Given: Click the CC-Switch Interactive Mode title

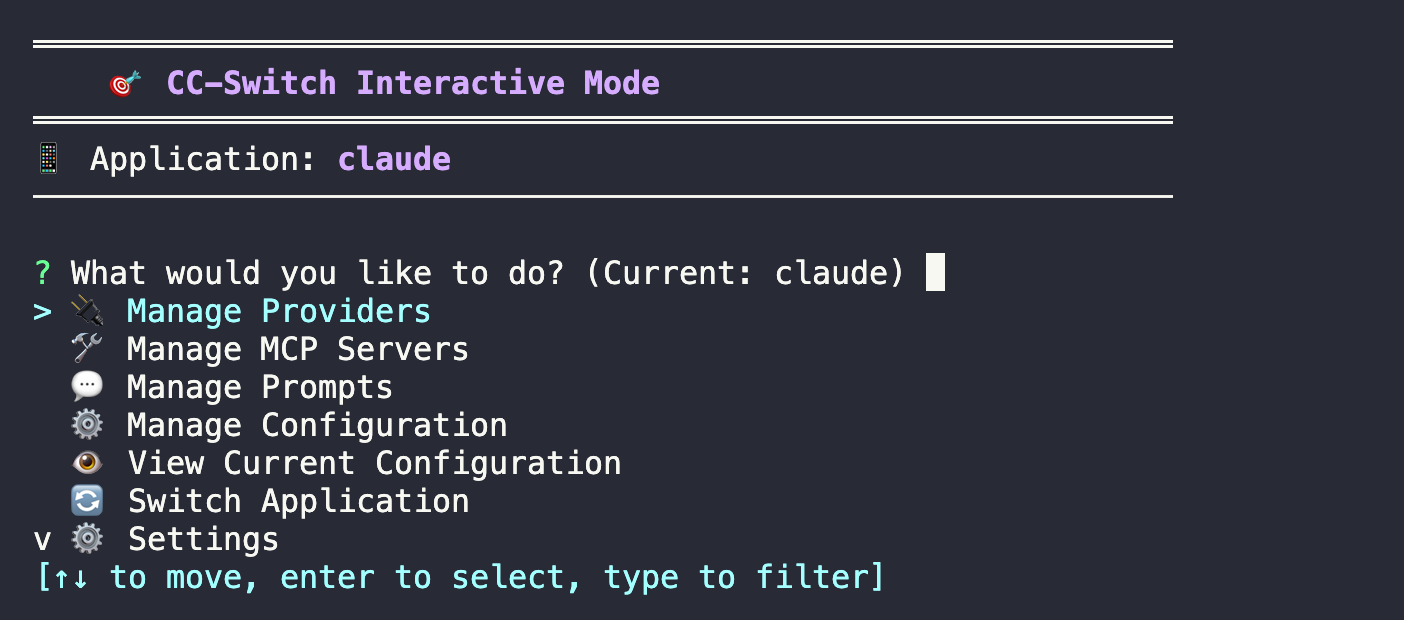Looking at the screenshot, I should click(413, 83).
